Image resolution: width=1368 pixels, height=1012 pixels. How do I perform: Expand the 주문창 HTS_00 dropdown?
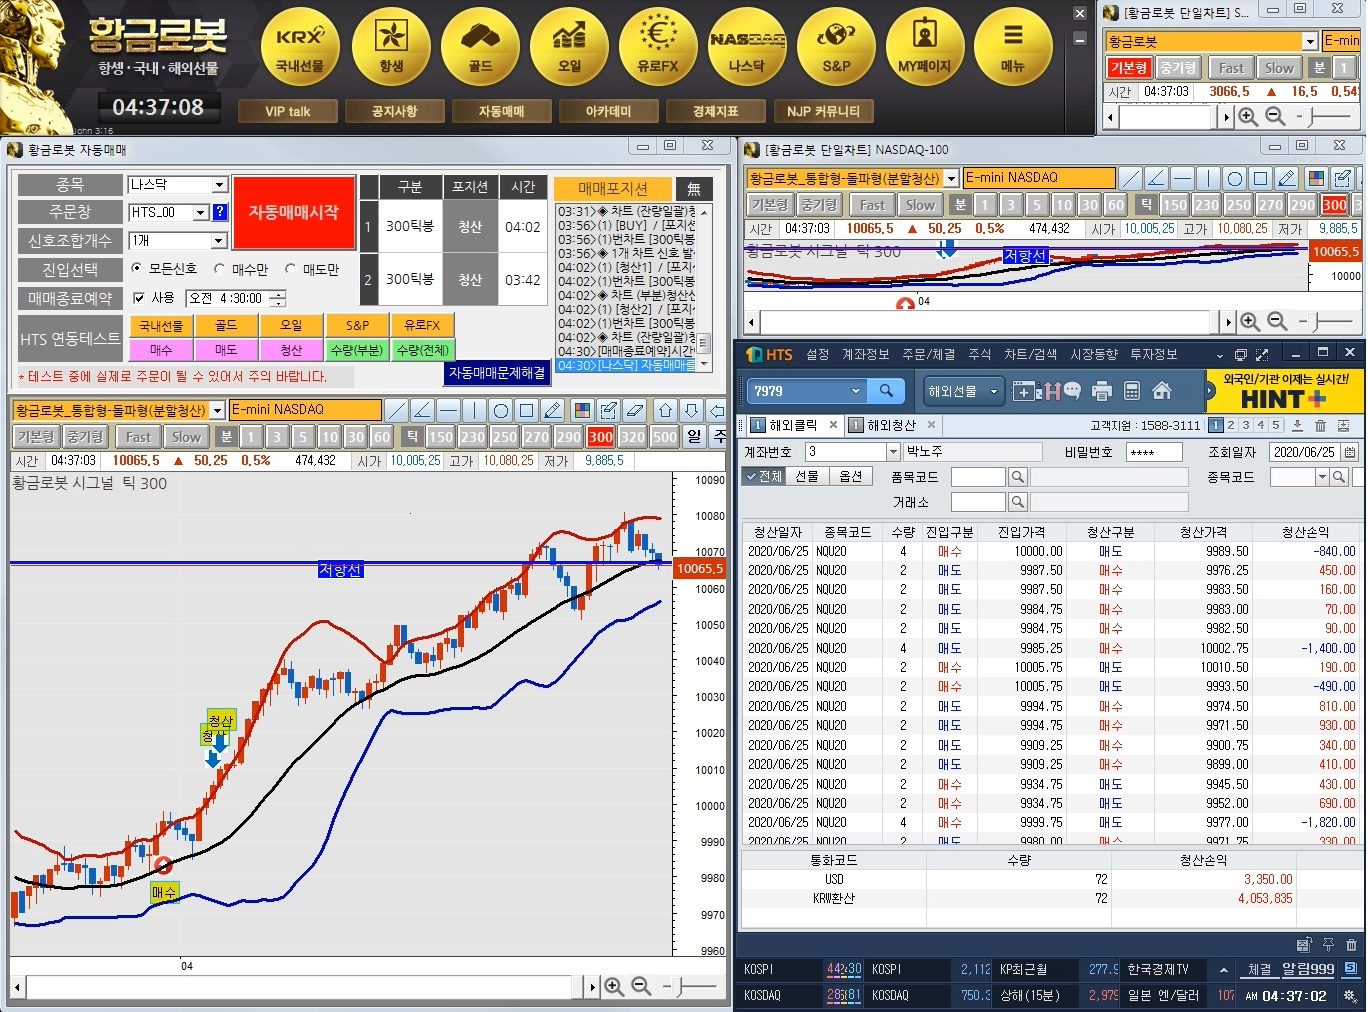pos(200,212)
